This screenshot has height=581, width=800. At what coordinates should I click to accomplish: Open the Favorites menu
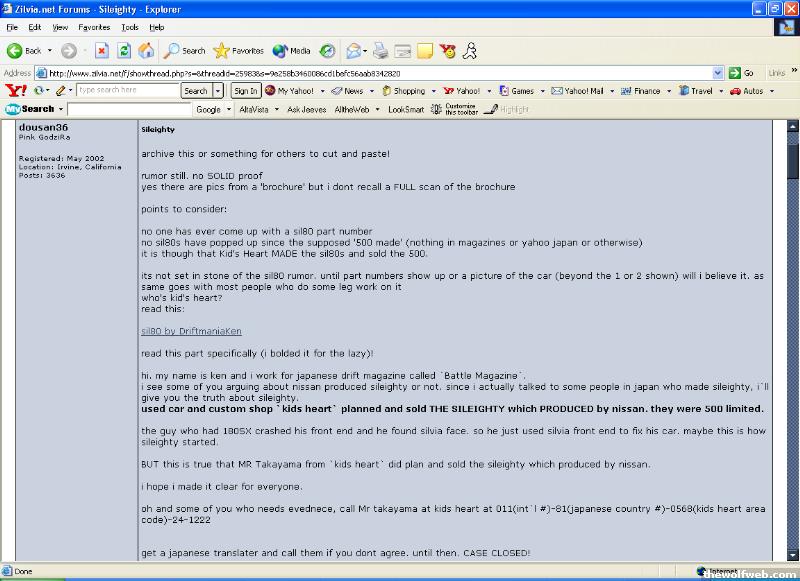click(x=94, y=27)
